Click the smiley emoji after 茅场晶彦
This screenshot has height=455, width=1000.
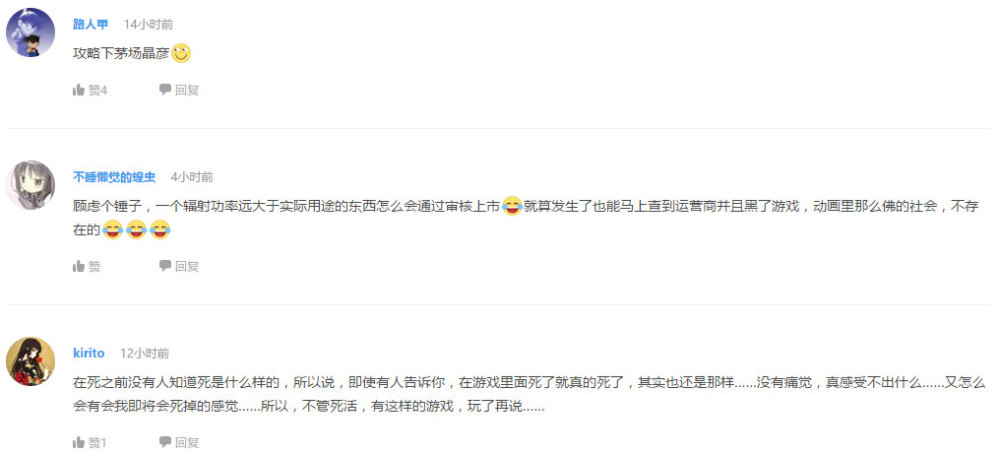[181, 54]
